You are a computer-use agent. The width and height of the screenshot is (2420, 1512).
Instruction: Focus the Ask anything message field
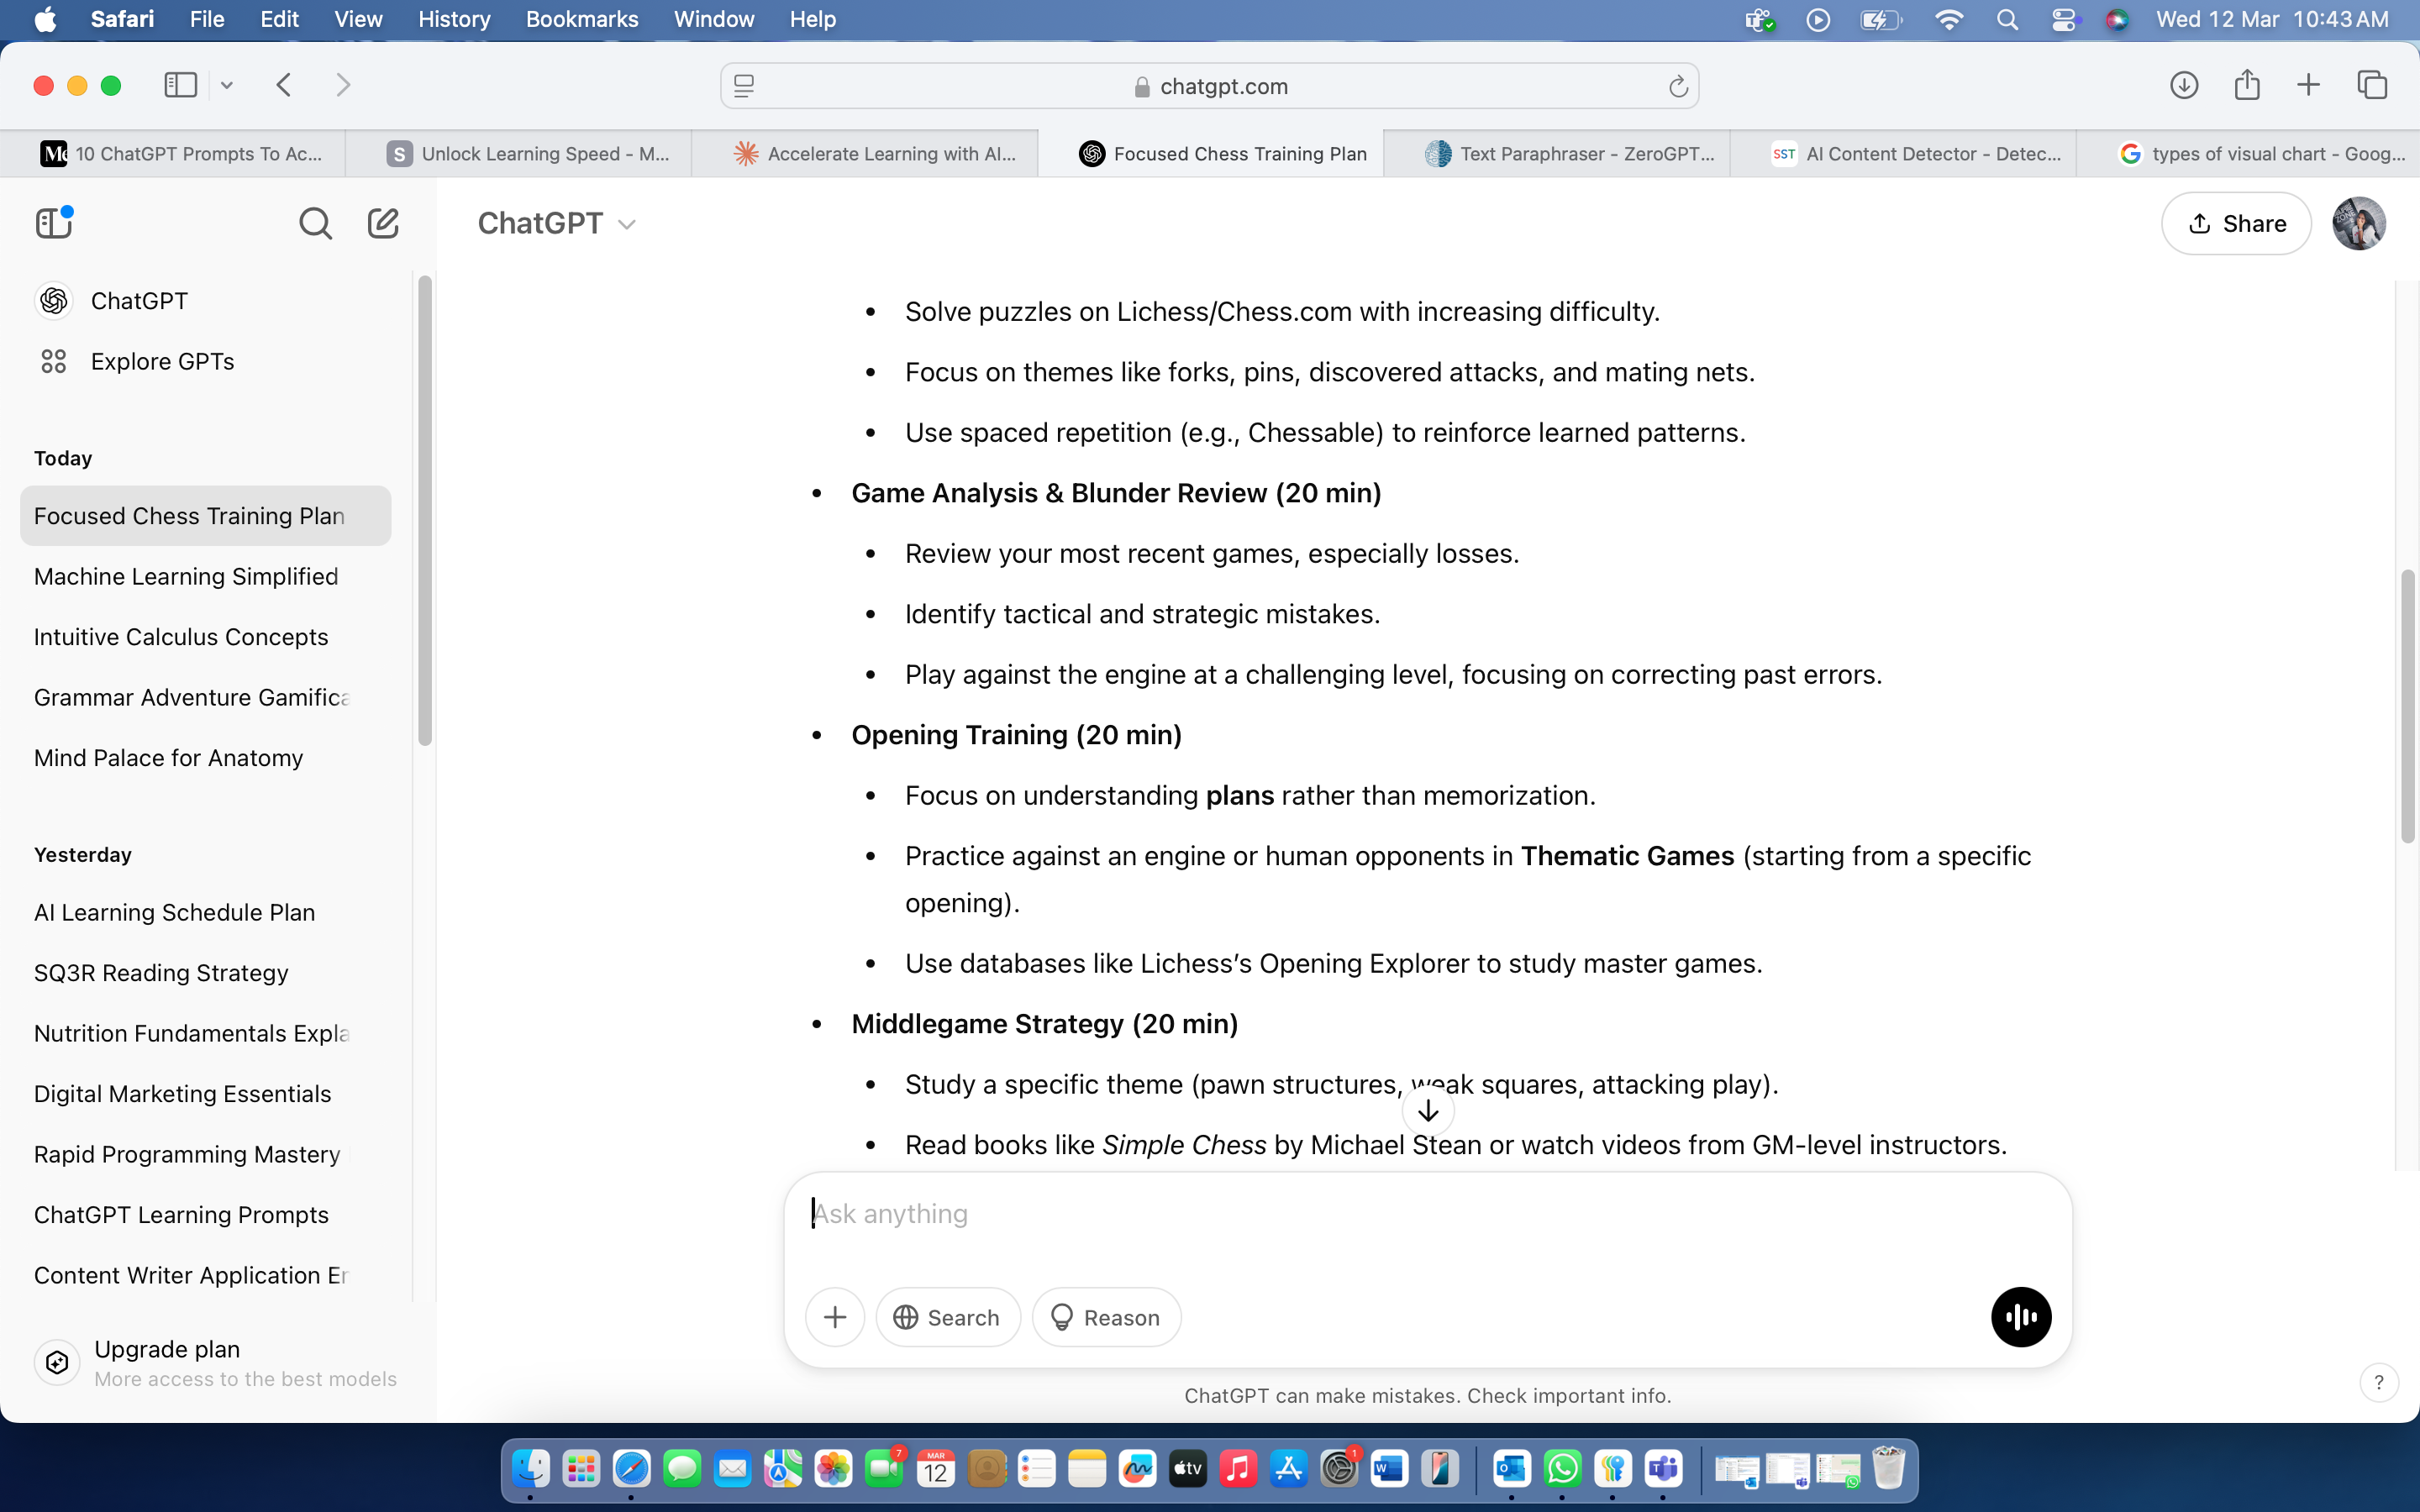pos(1427,1214)
